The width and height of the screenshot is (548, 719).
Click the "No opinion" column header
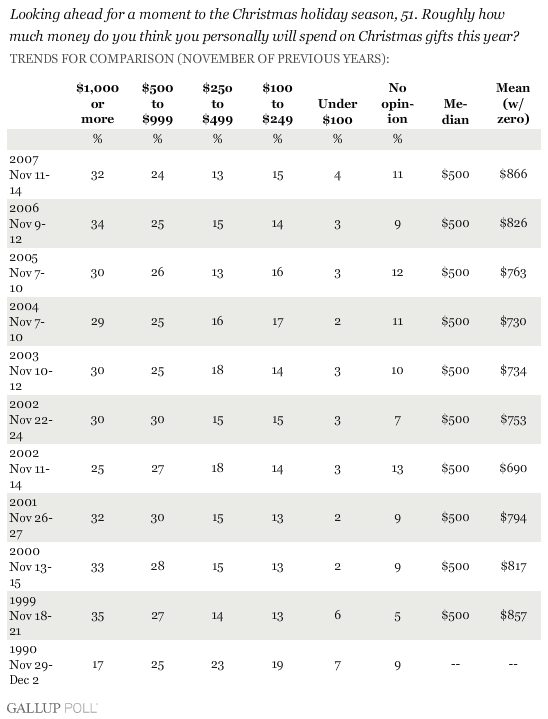click(x=398, y=104)
